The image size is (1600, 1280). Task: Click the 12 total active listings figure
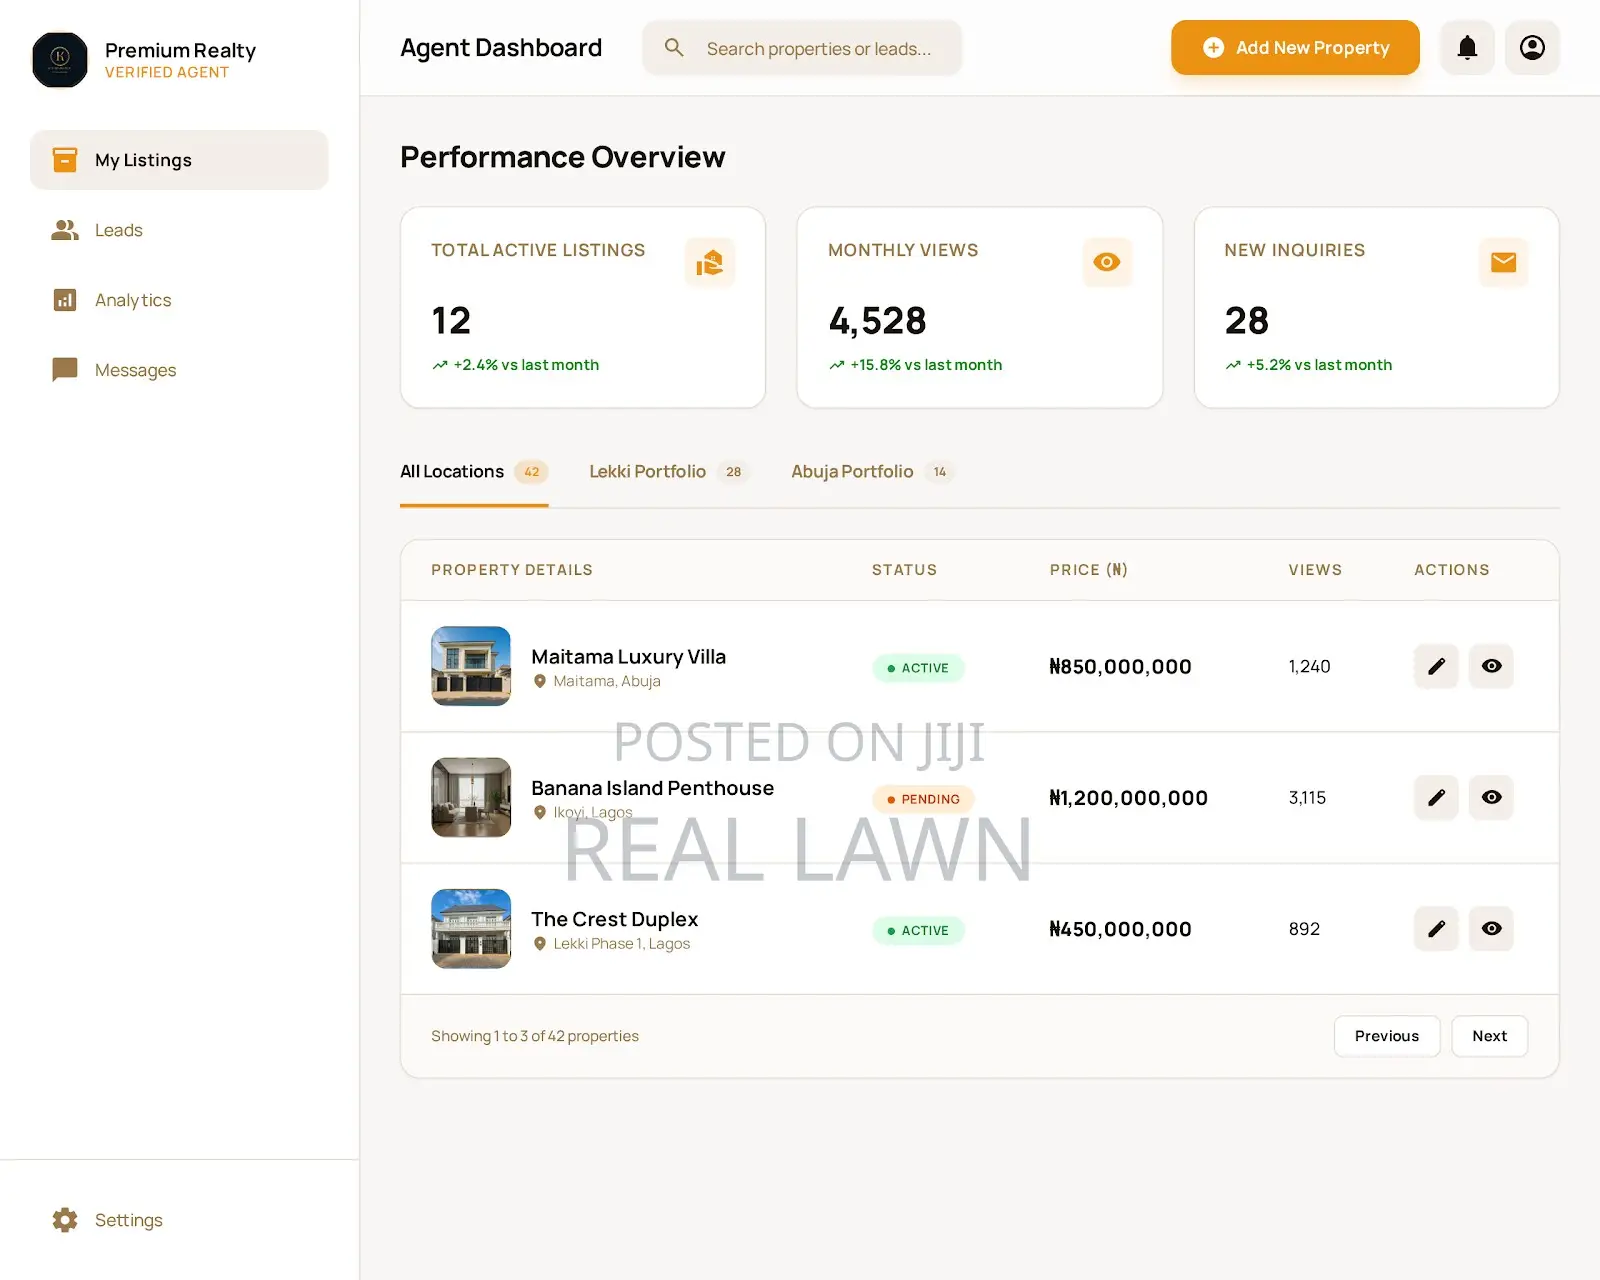[x=451, y=321]
